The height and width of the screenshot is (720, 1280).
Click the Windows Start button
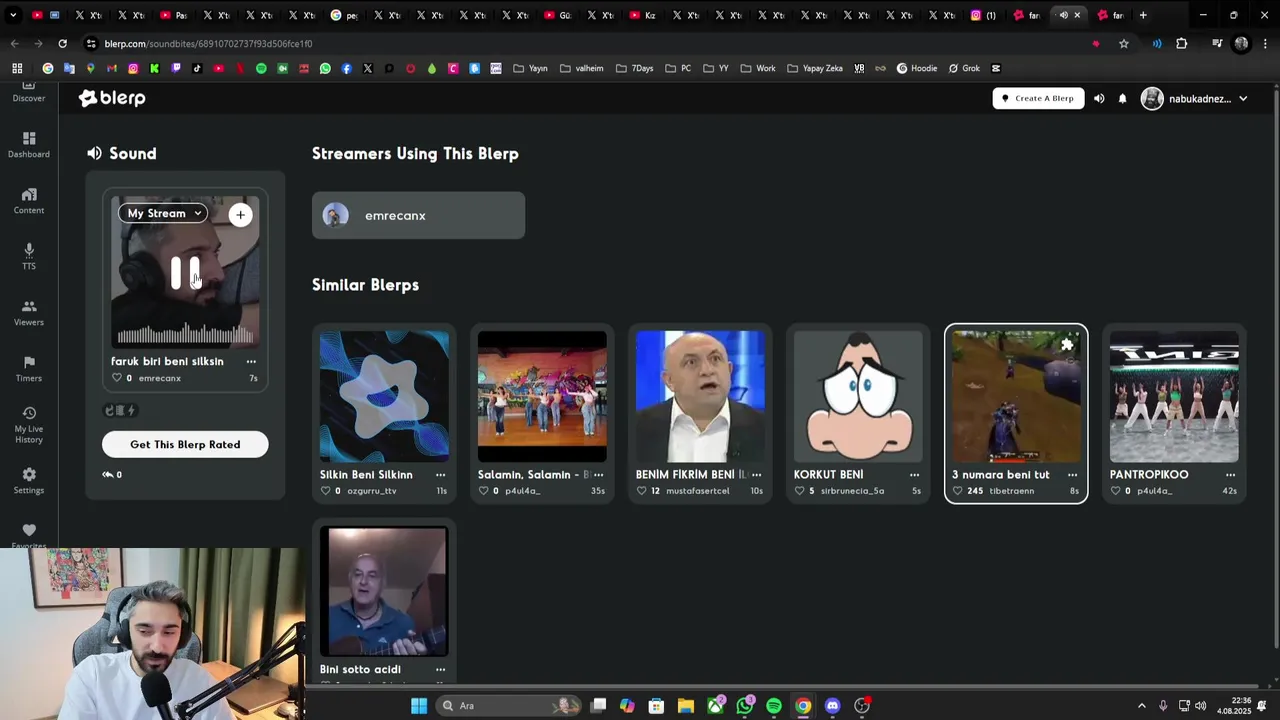[x=419, y=706]
